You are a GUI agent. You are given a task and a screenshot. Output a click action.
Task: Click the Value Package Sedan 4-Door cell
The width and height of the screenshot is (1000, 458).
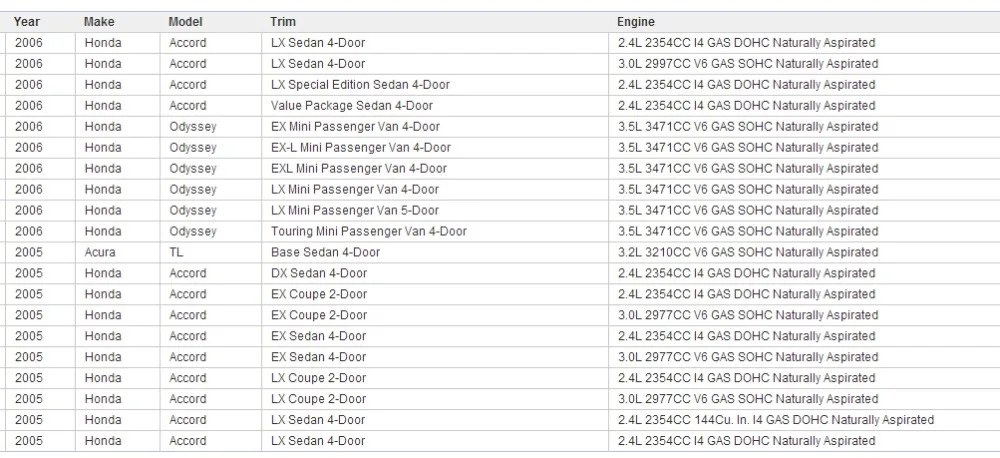[x=351, y=106]
